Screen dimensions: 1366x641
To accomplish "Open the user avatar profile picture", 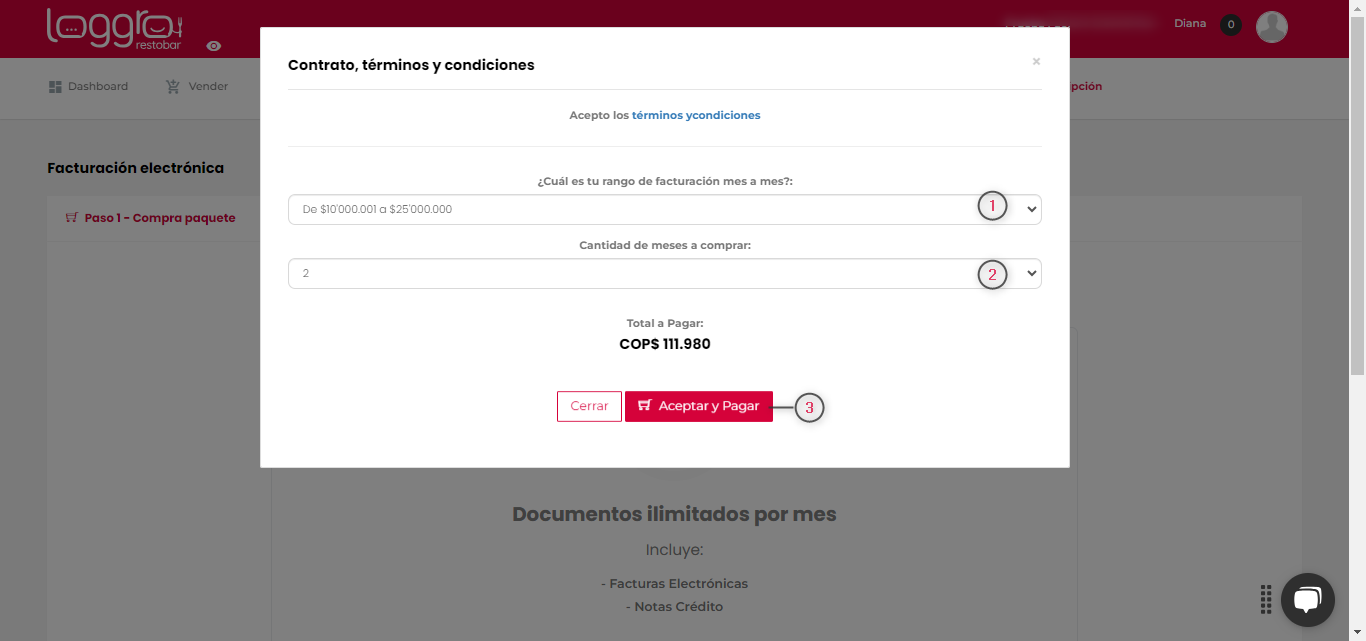I will coord(1271,27).
